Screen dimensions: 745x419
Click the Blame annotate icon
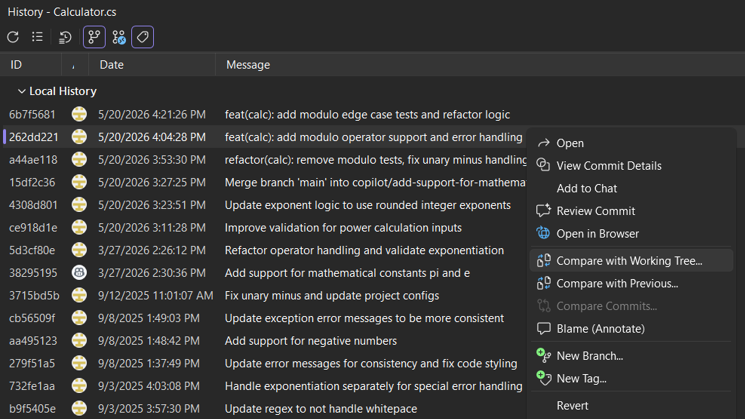544,329
